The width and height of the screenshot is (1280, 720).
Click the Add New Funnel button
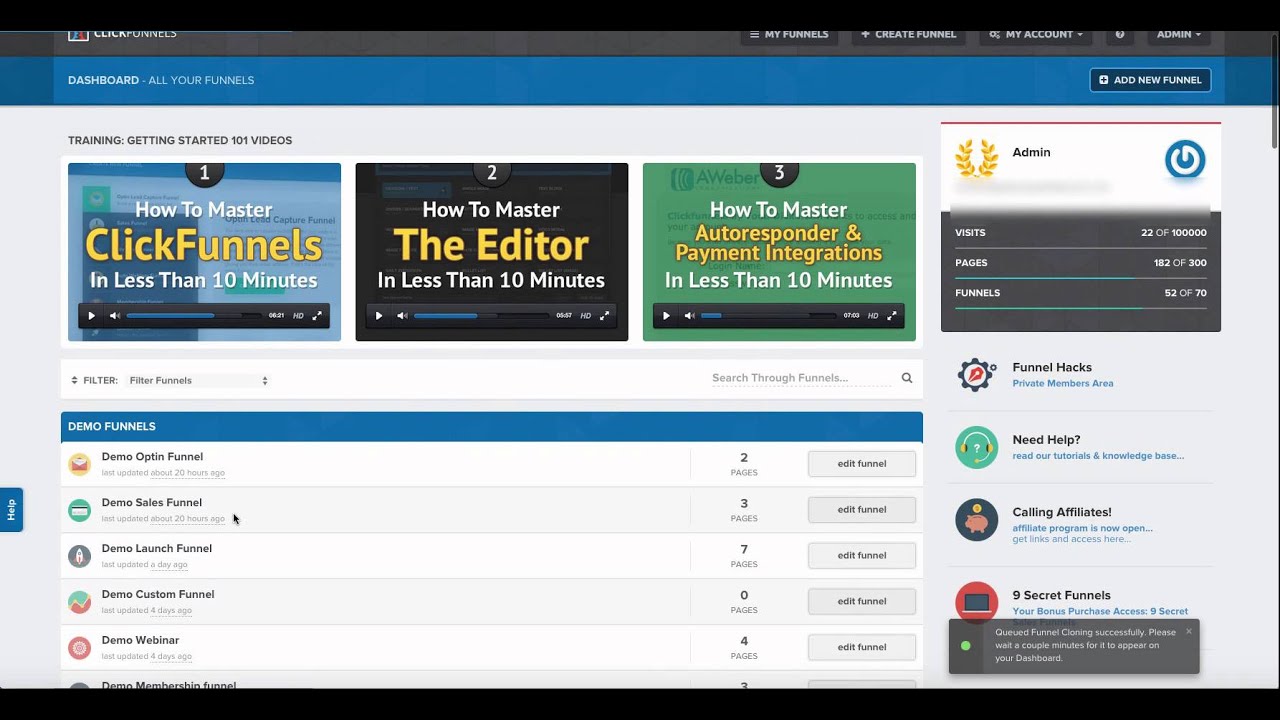click(x=1150, y=80)
